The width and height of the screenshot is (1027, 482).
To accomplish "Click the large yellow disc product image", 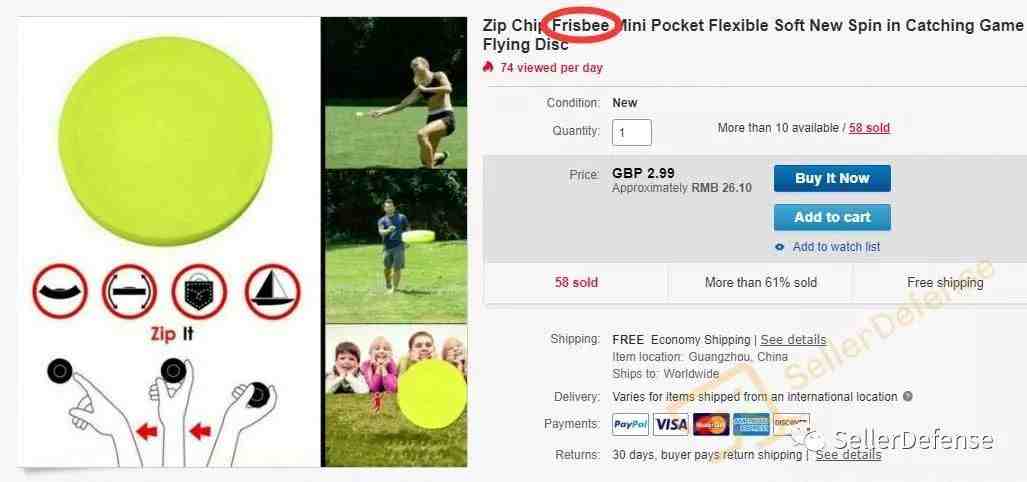I will 166,141.
